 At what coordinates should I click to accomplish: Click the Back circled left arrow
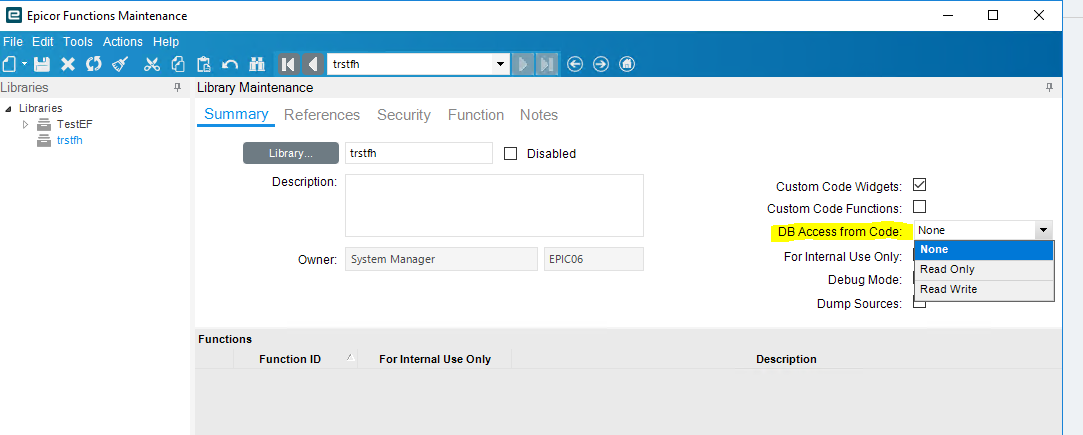(x=575, y=64)
